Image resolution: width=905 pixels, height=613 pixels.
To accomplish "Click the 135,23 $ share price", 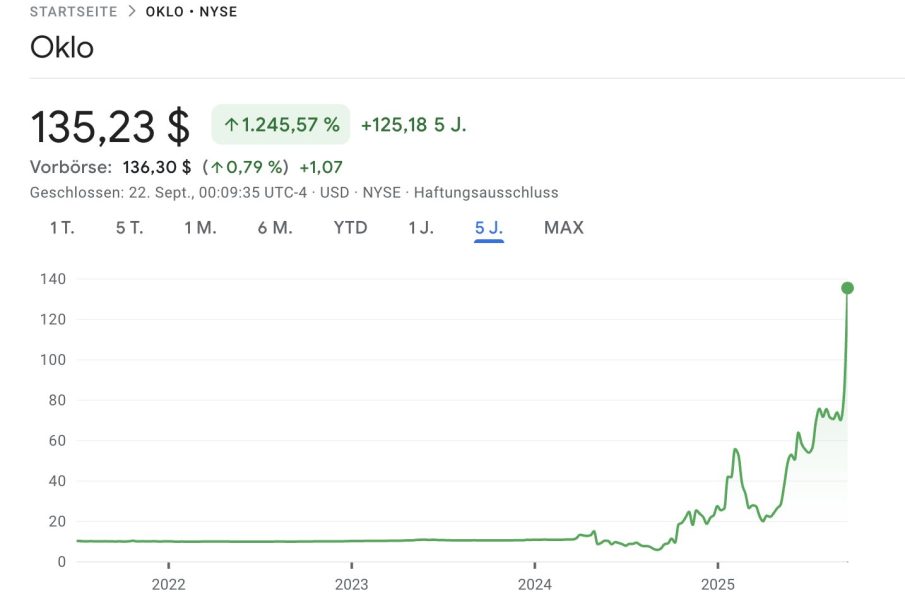I will 110,127.
